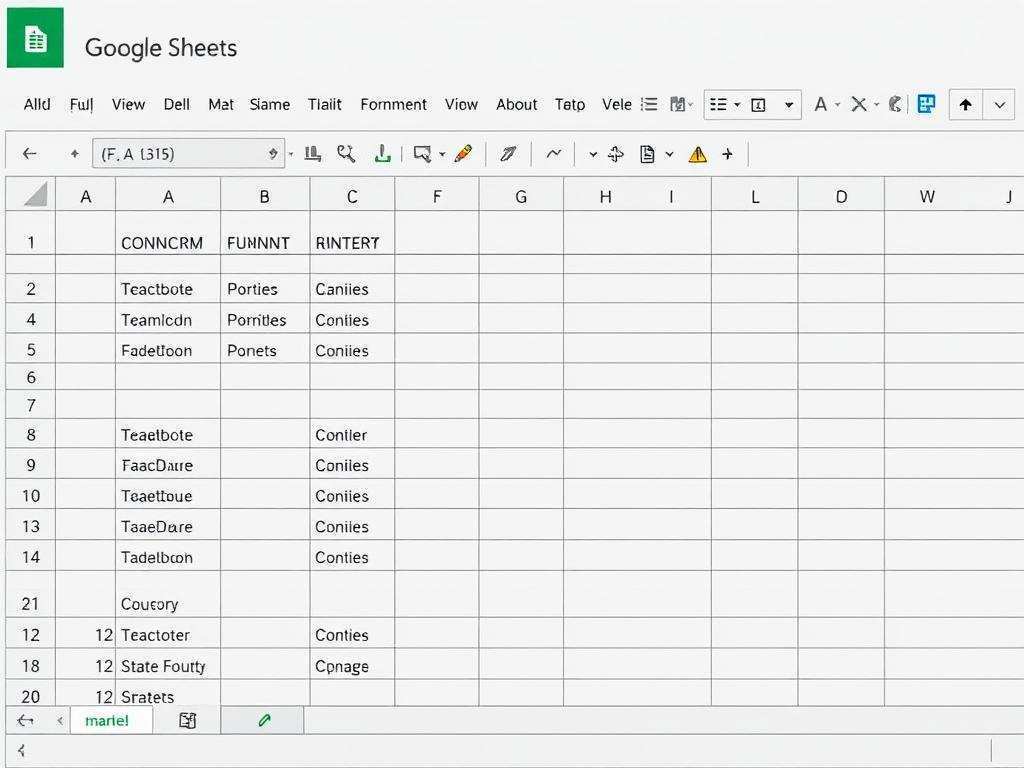This screenshot has width=1024, height=768.
Task: Click the move (crosshair) toolbar icon
Action: click(617, 154)
